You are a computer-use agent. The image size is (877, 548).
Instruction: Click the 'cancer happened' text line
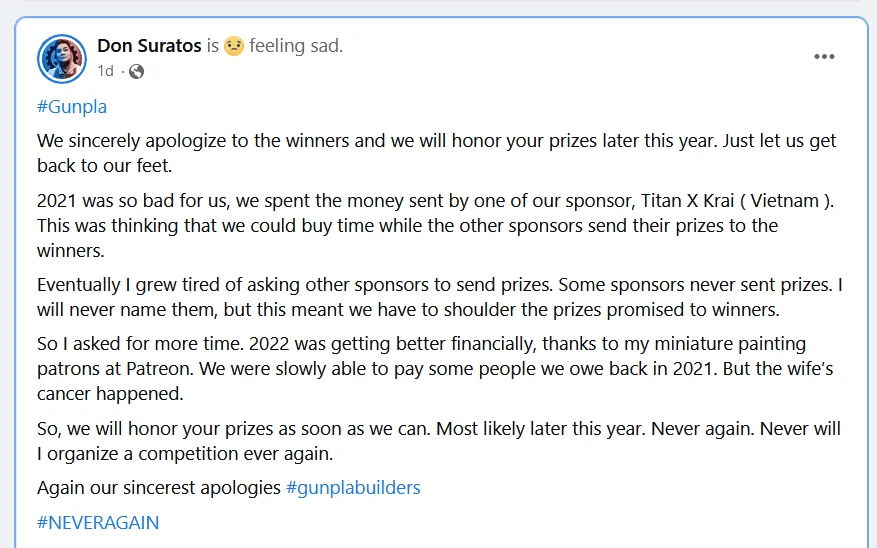coord(110,393)
